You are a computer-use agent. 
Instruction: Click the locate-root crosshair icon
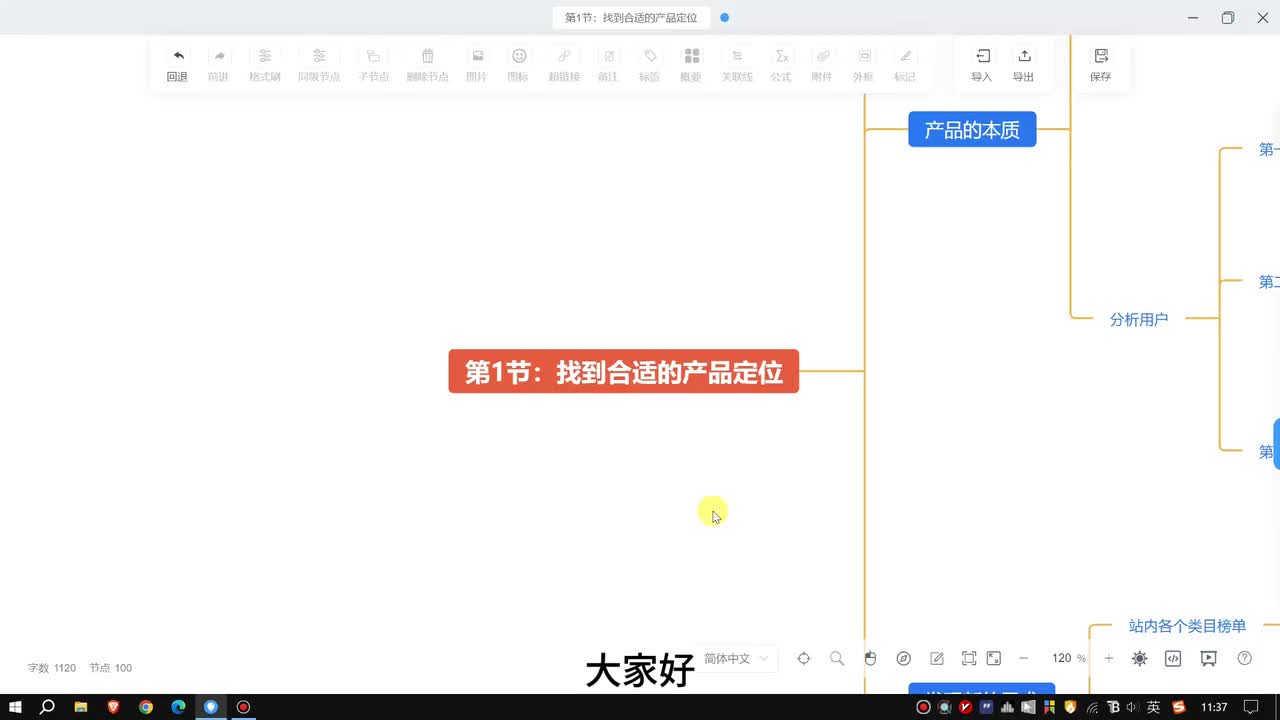point(803,658)
